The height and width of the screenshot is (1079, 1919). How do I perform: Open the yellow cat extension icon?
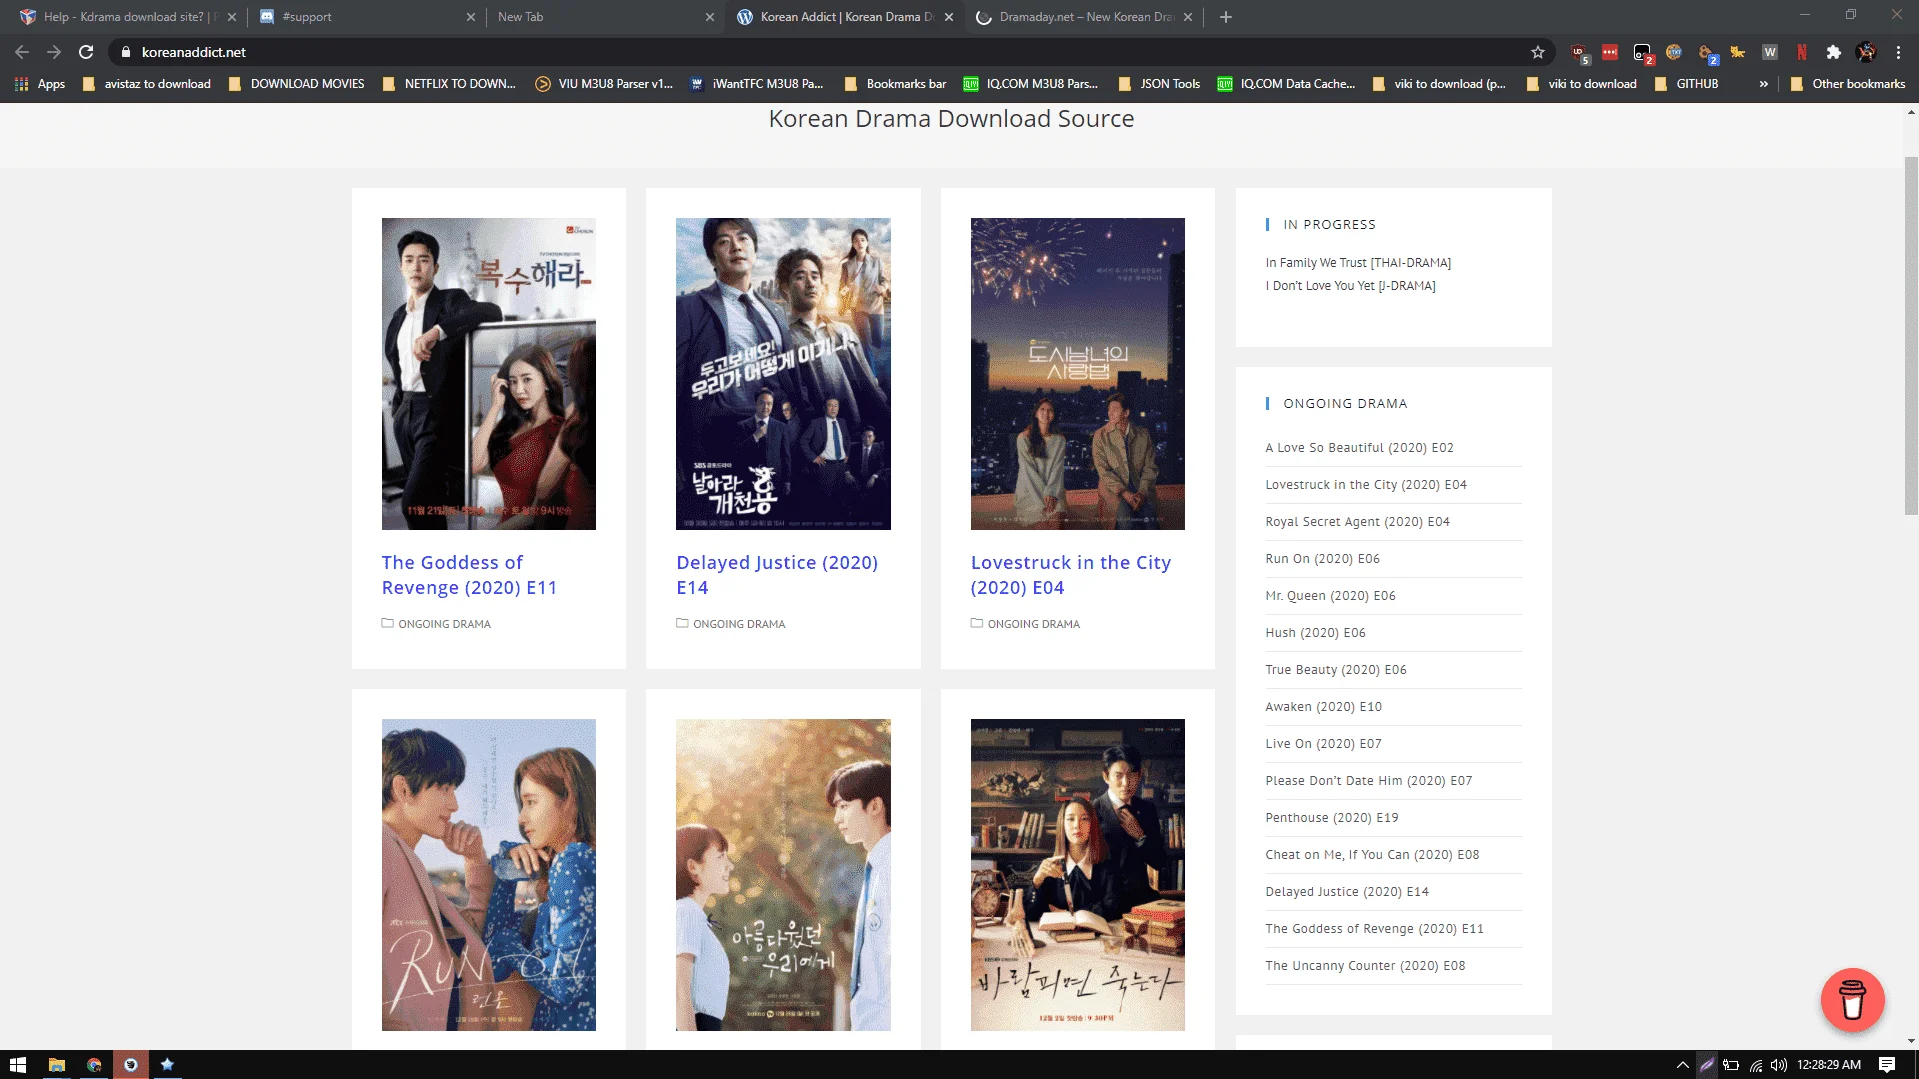click(1738, 52)
